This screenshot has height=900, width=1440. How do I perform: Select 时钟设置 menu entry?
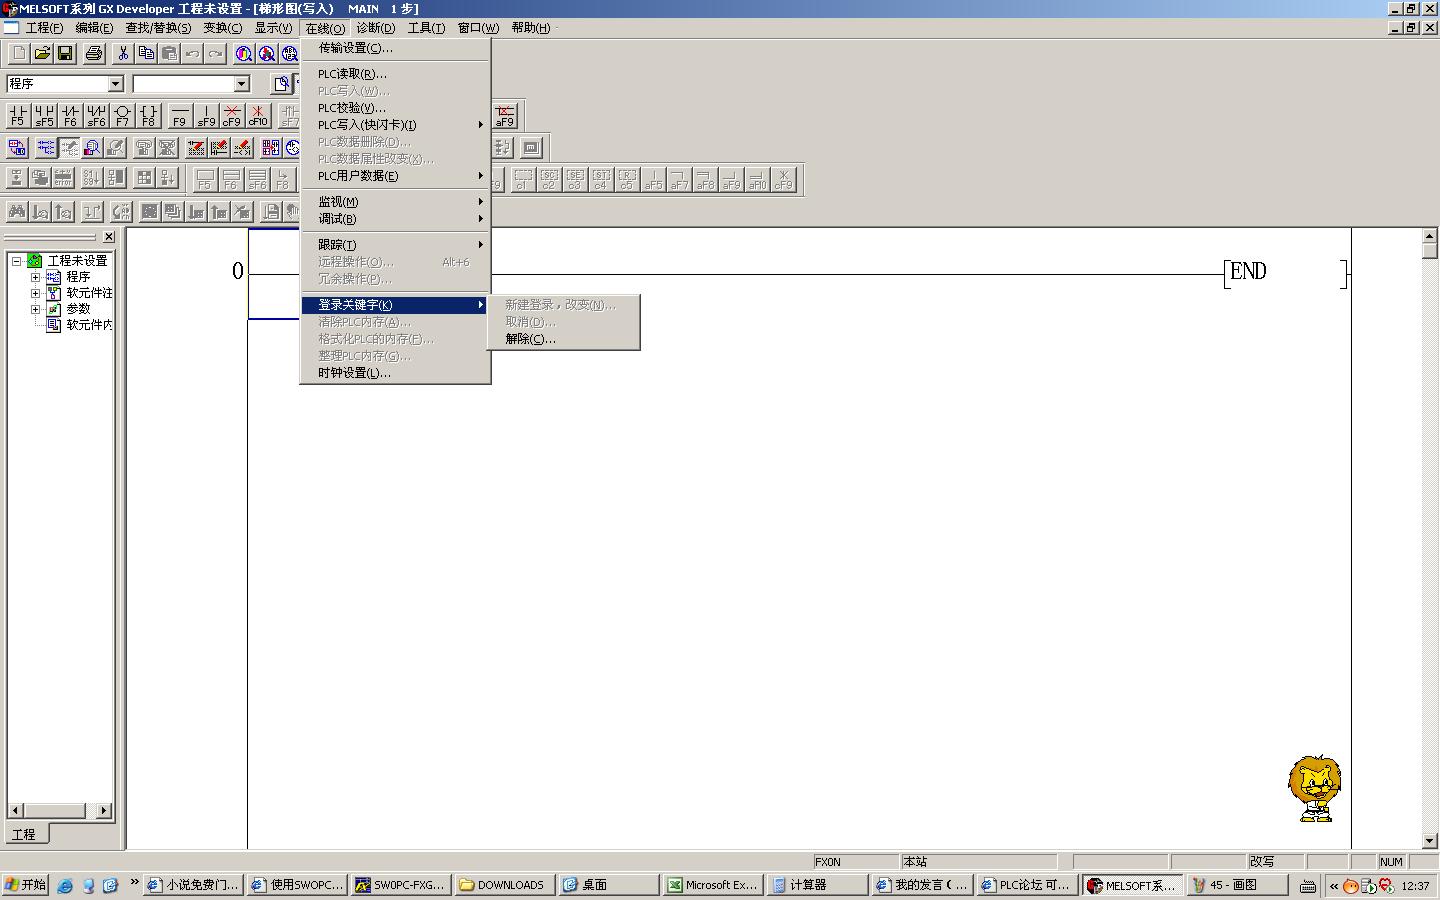[x=395, y=373]
